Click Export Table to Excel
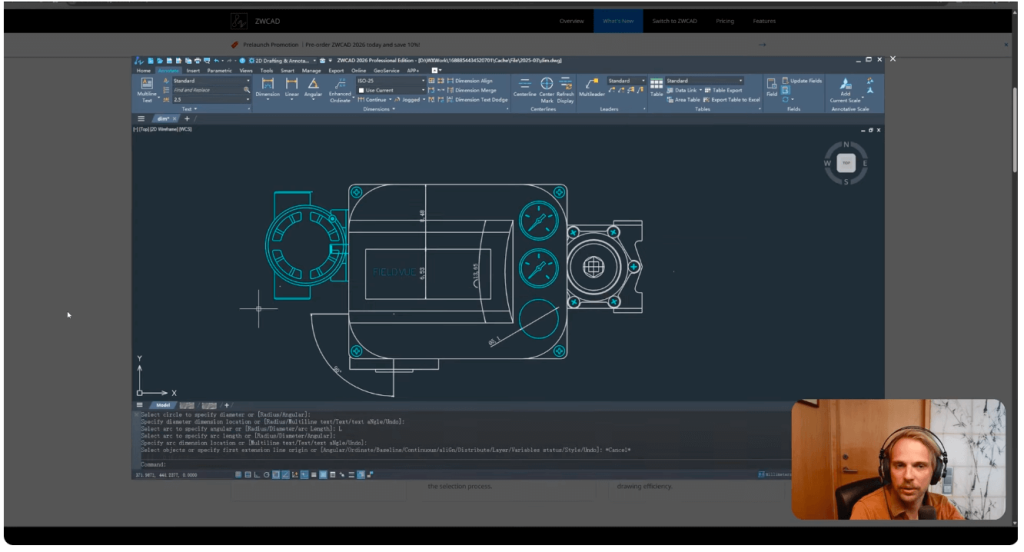 733,99
